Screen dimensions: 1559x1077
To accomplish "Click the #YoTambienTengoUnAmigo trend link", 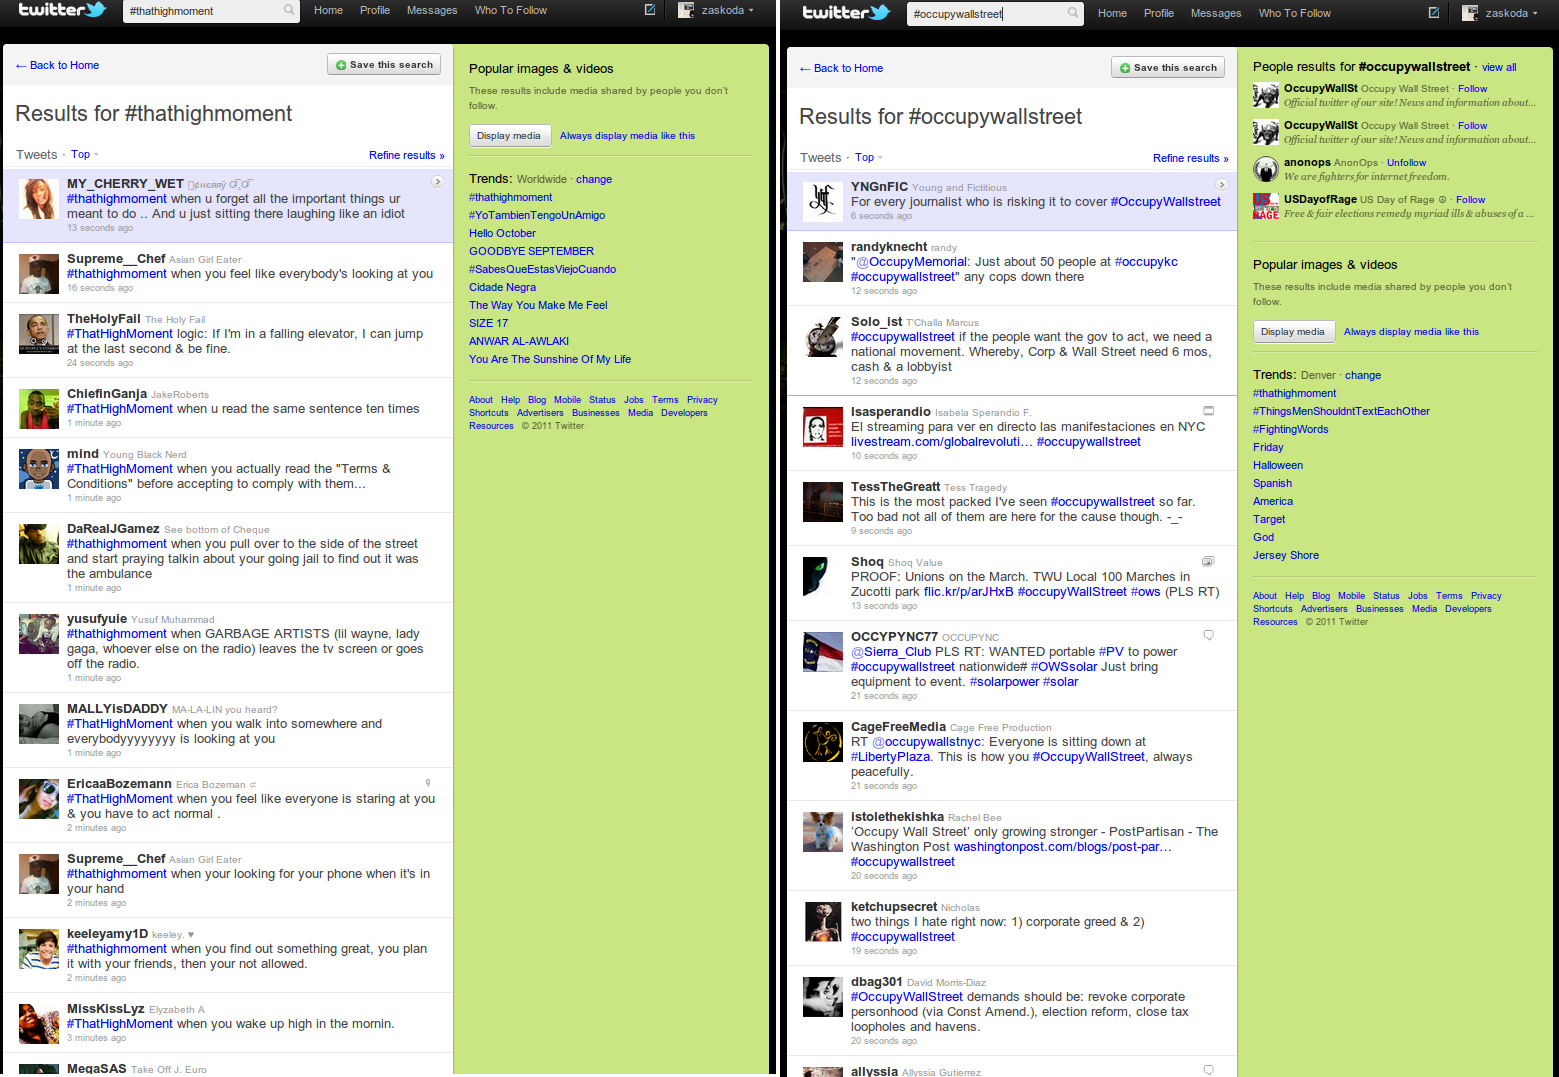I will [537, 216].
